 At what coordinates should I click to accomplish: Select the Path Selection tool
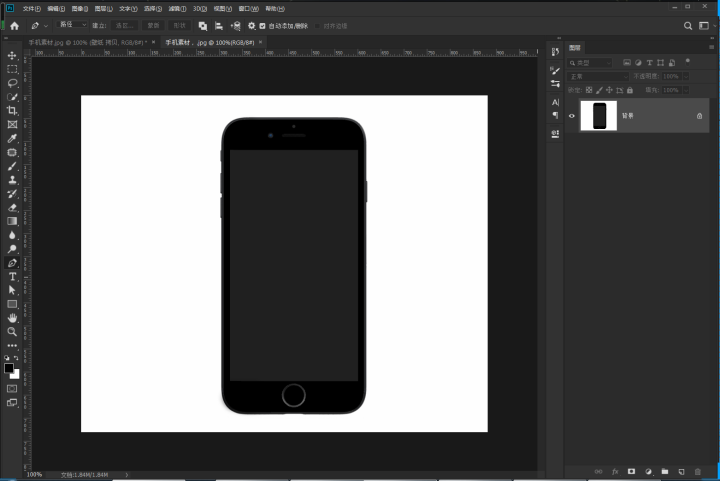click(x=12, y=290)
